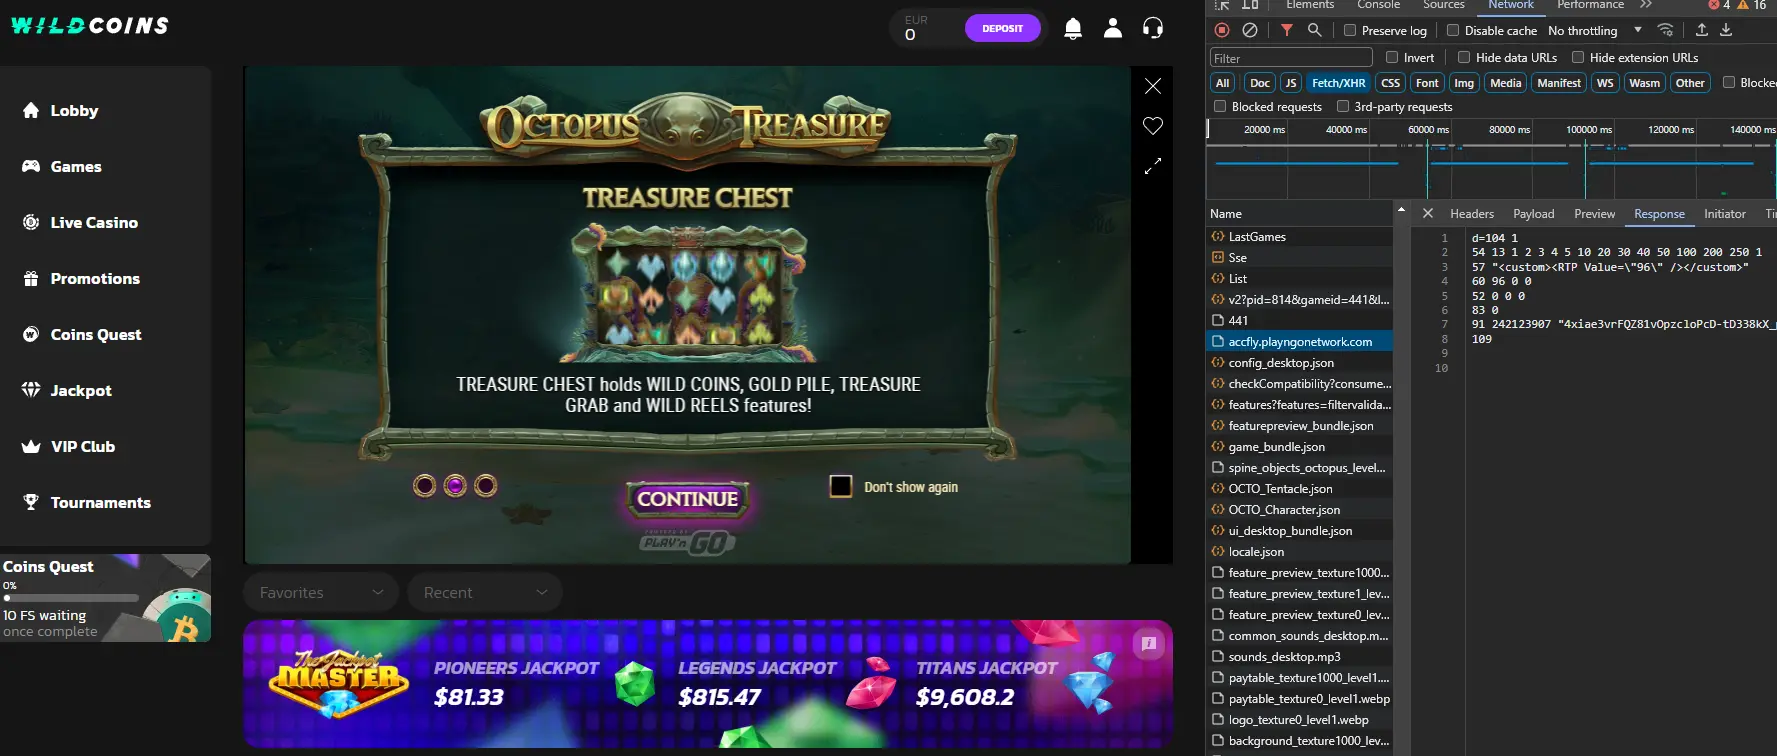Expand game to fullscreen arrows icon
Image resolution: width=1777 pixels, height=756 pixels.
tap(1153, 166)
